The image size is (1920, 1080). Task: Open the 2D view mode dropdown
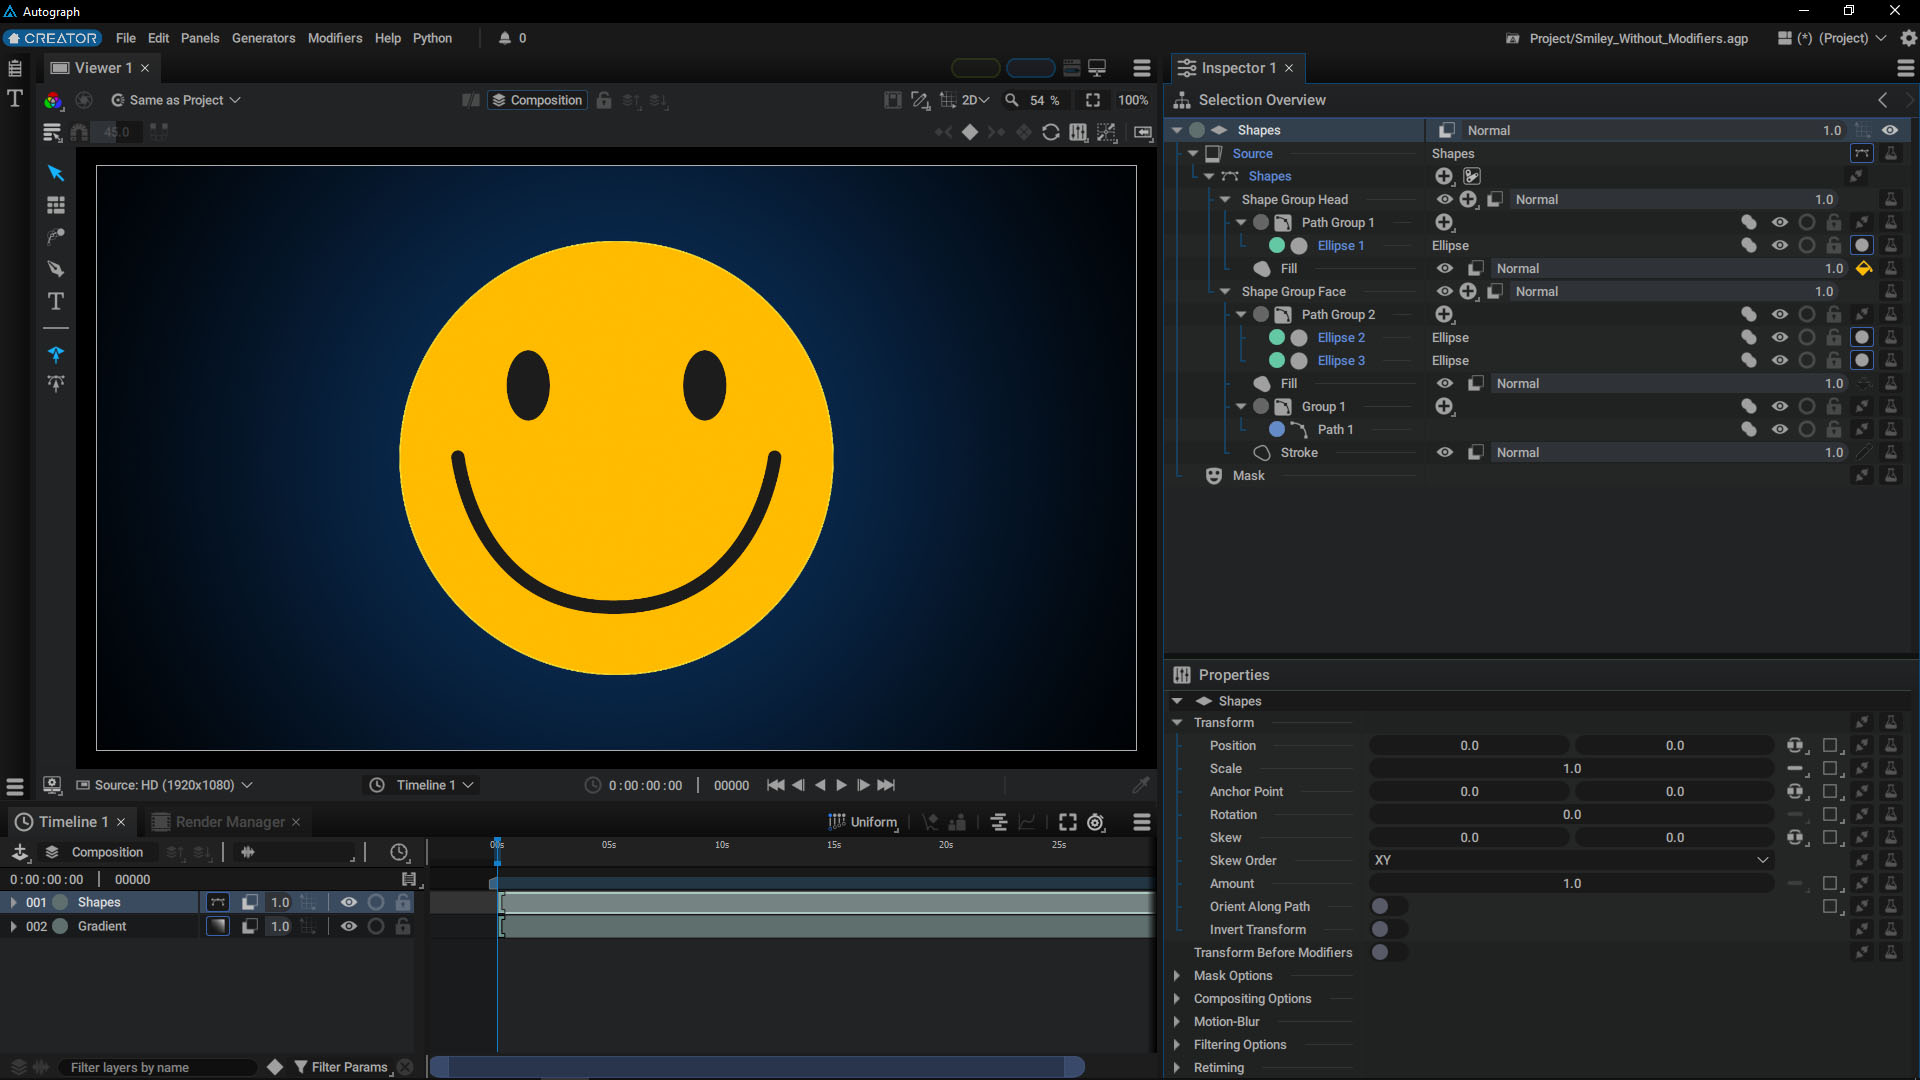[975, 100]
